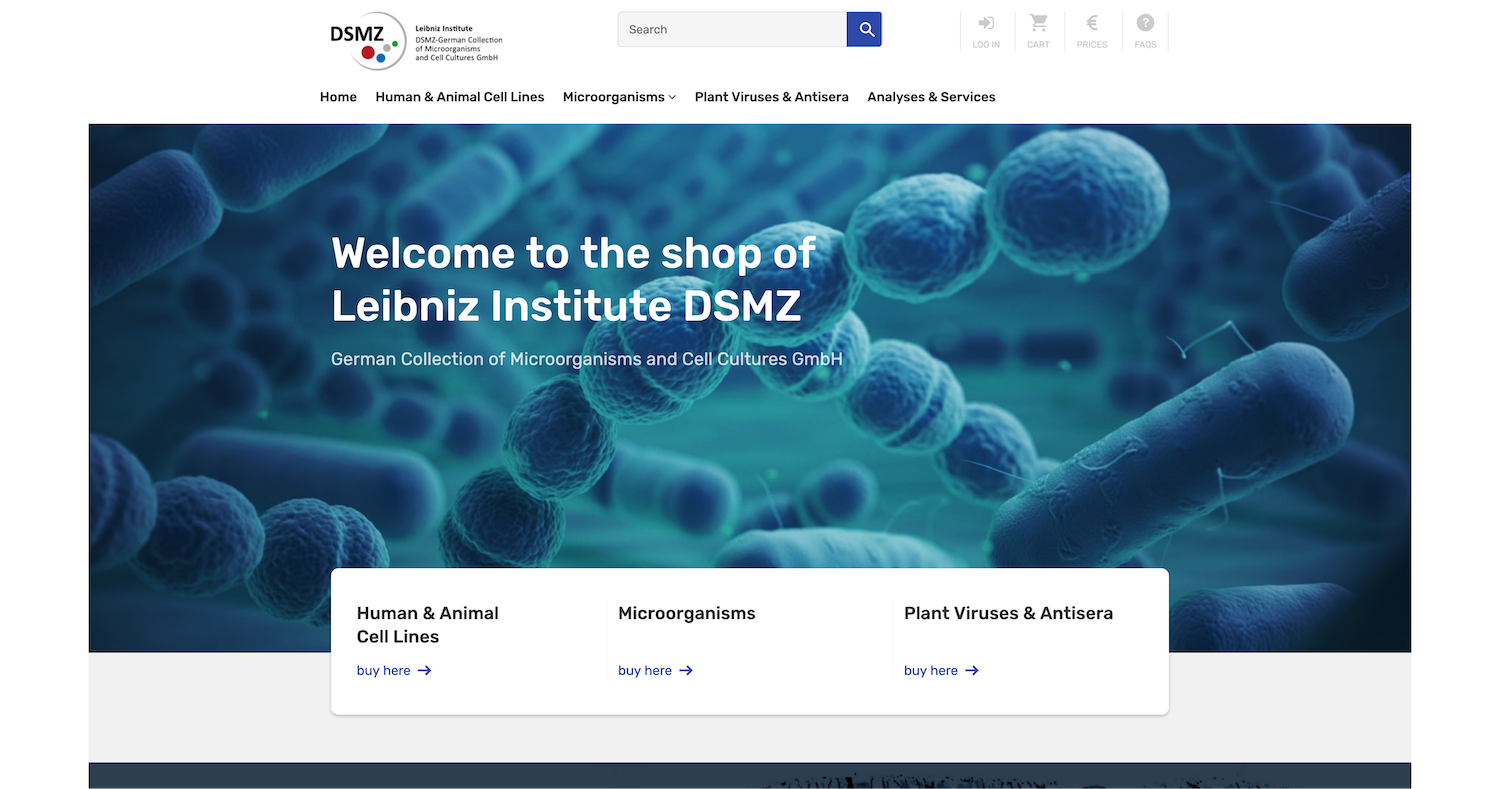Click buy here under Microorganisms
This screenshot has height=789, width=1500.
(655, 671)
